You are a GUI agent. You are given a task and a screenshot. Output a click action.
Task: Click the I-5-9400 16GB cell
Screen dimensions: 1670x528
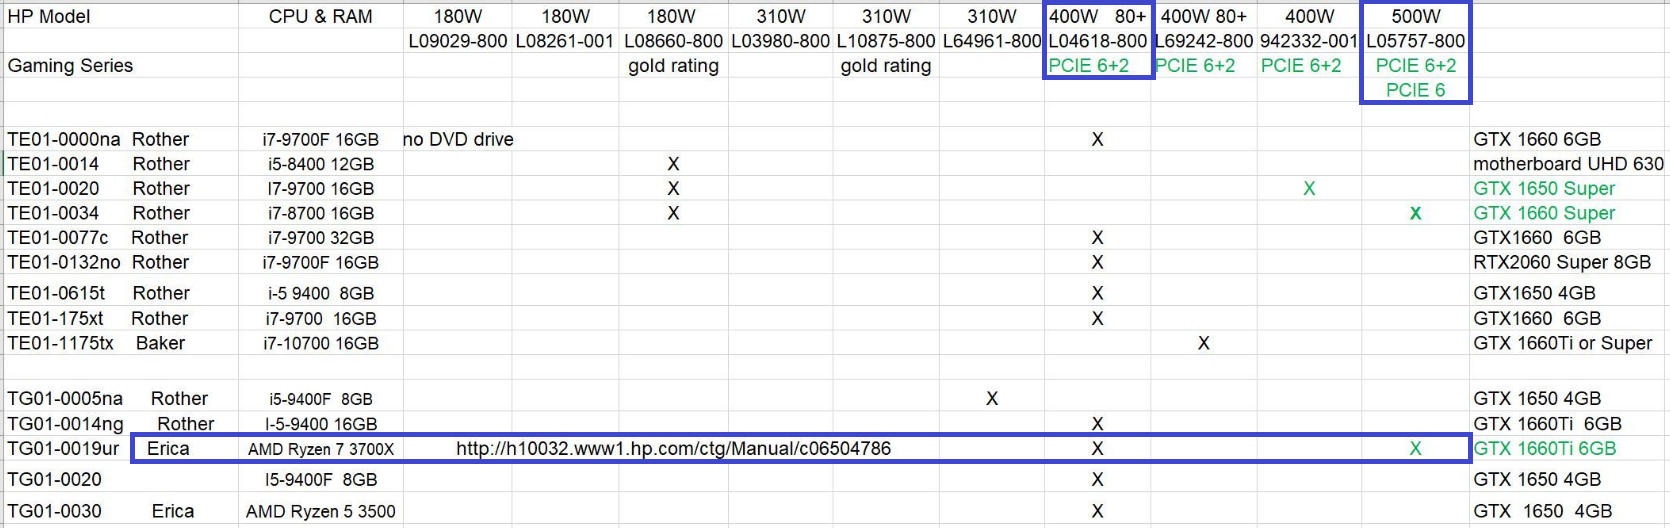coord(320,424)
